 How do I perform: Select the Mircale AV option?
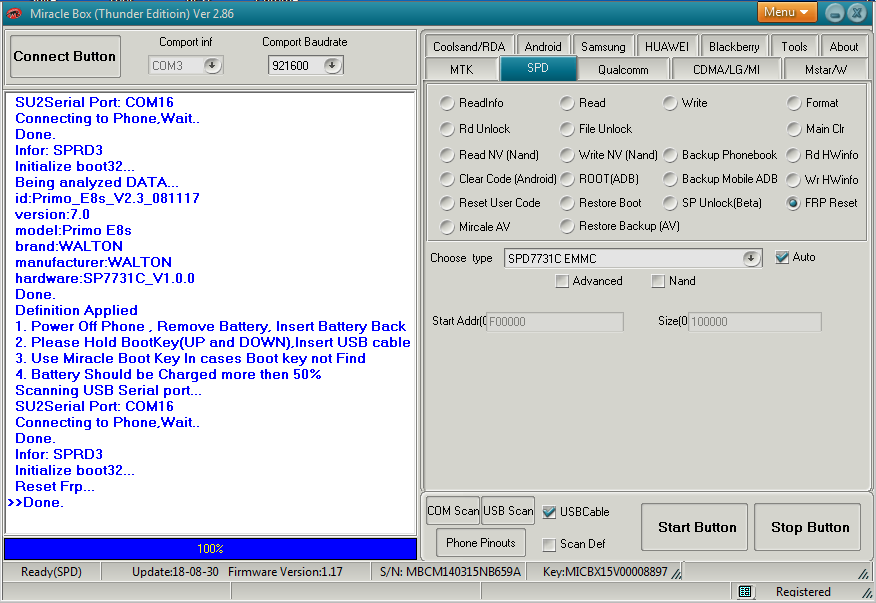[475, 226]
